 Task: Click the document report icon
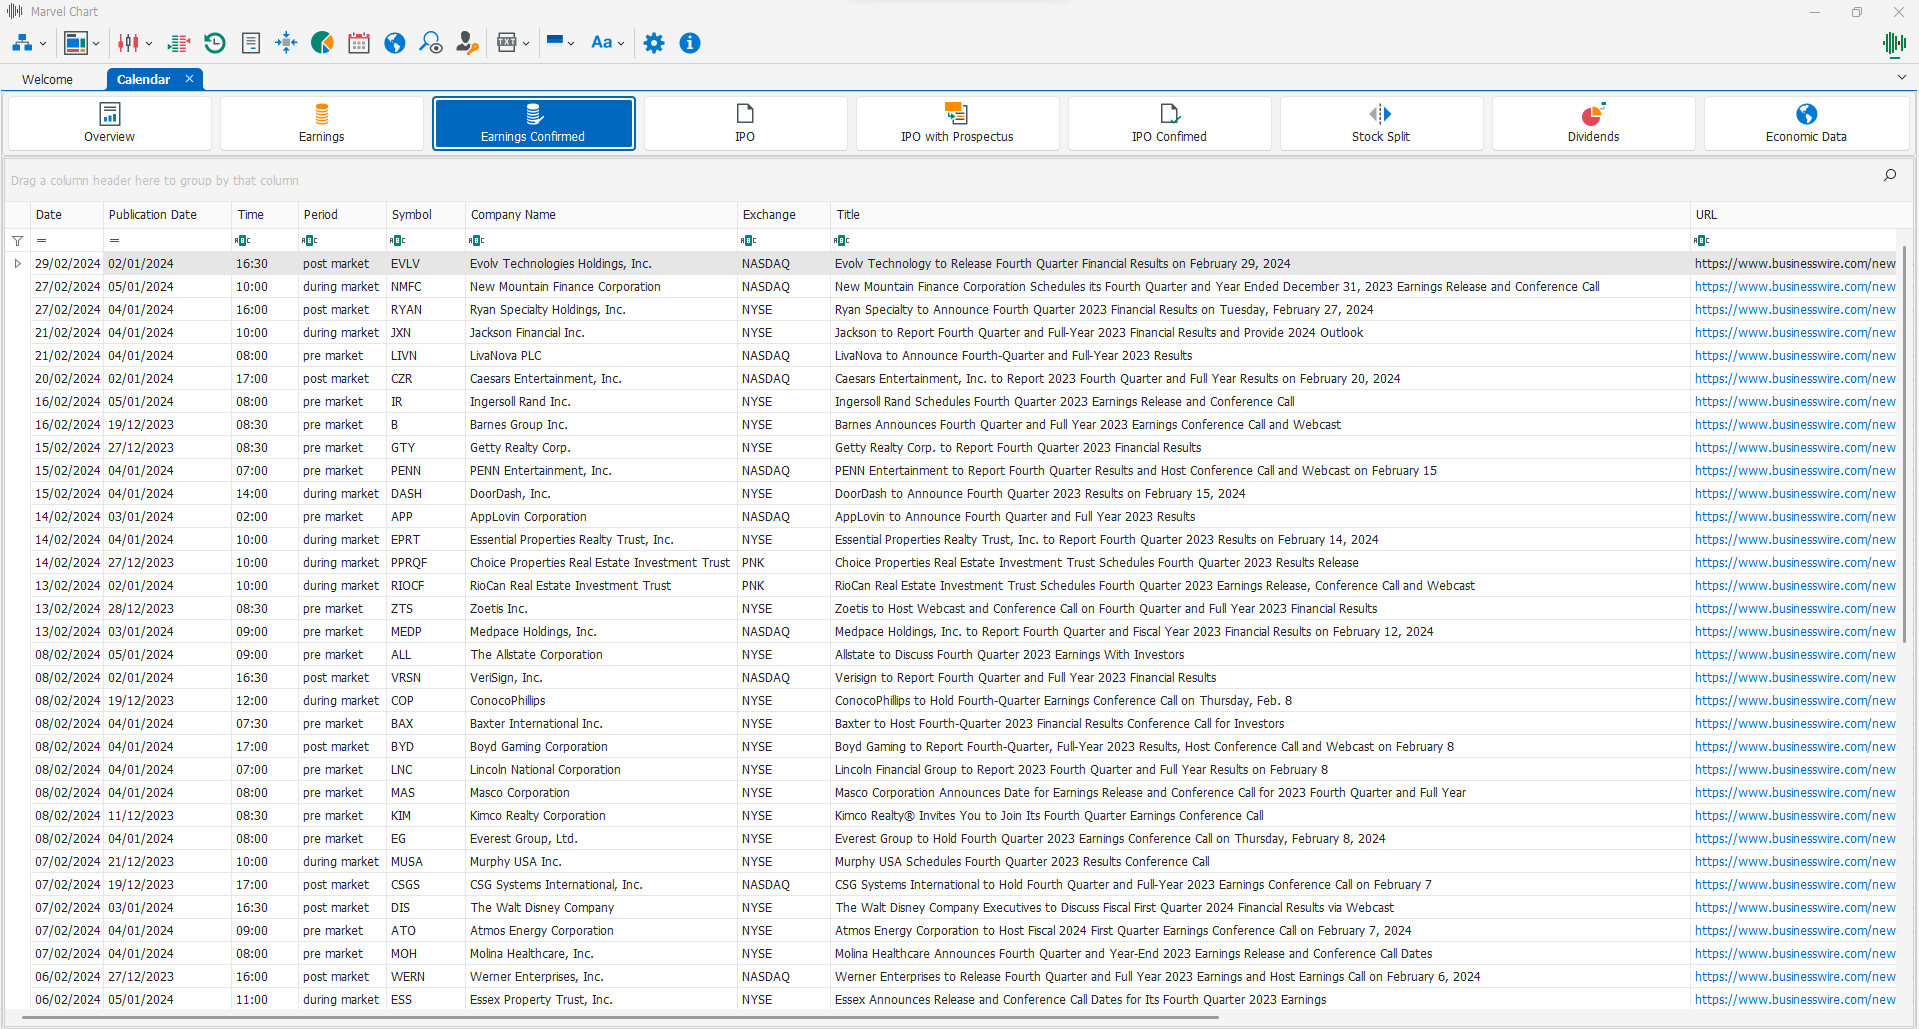pyautogui.click(x=251, y=43)
